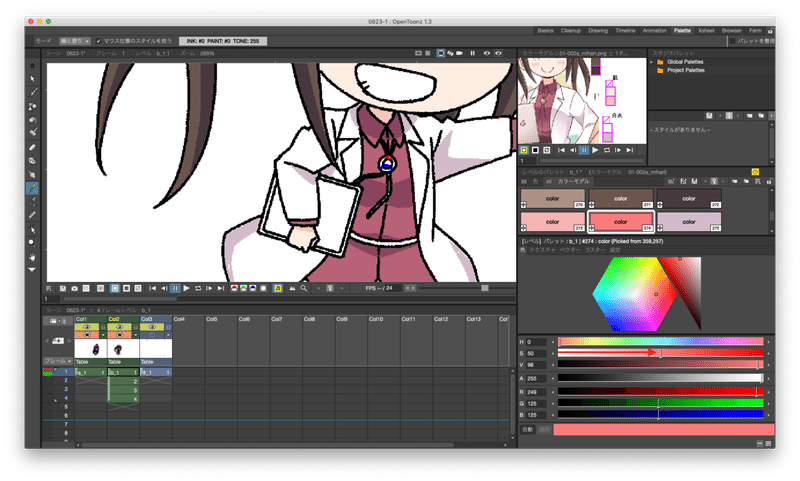This screenshot has height=481, width=800.
Task: Toggle the blue channel in viewer
Action: 253,289
